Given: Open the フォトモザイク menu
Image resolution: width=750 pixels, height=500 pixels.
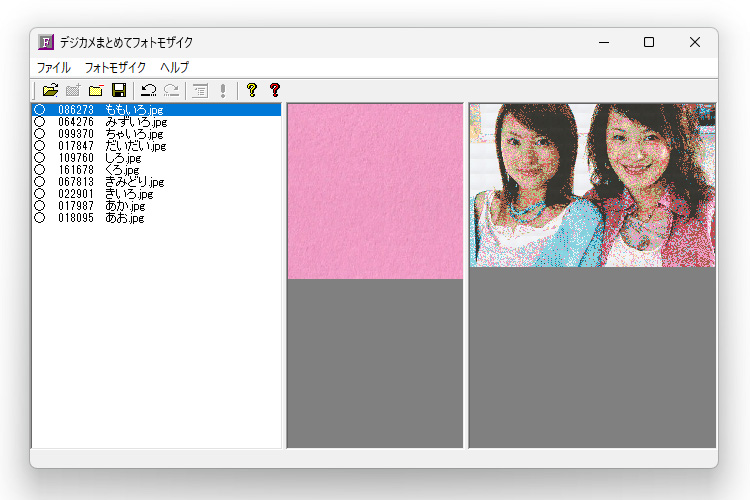Looking at the screenshot, I should coord(115,68).
